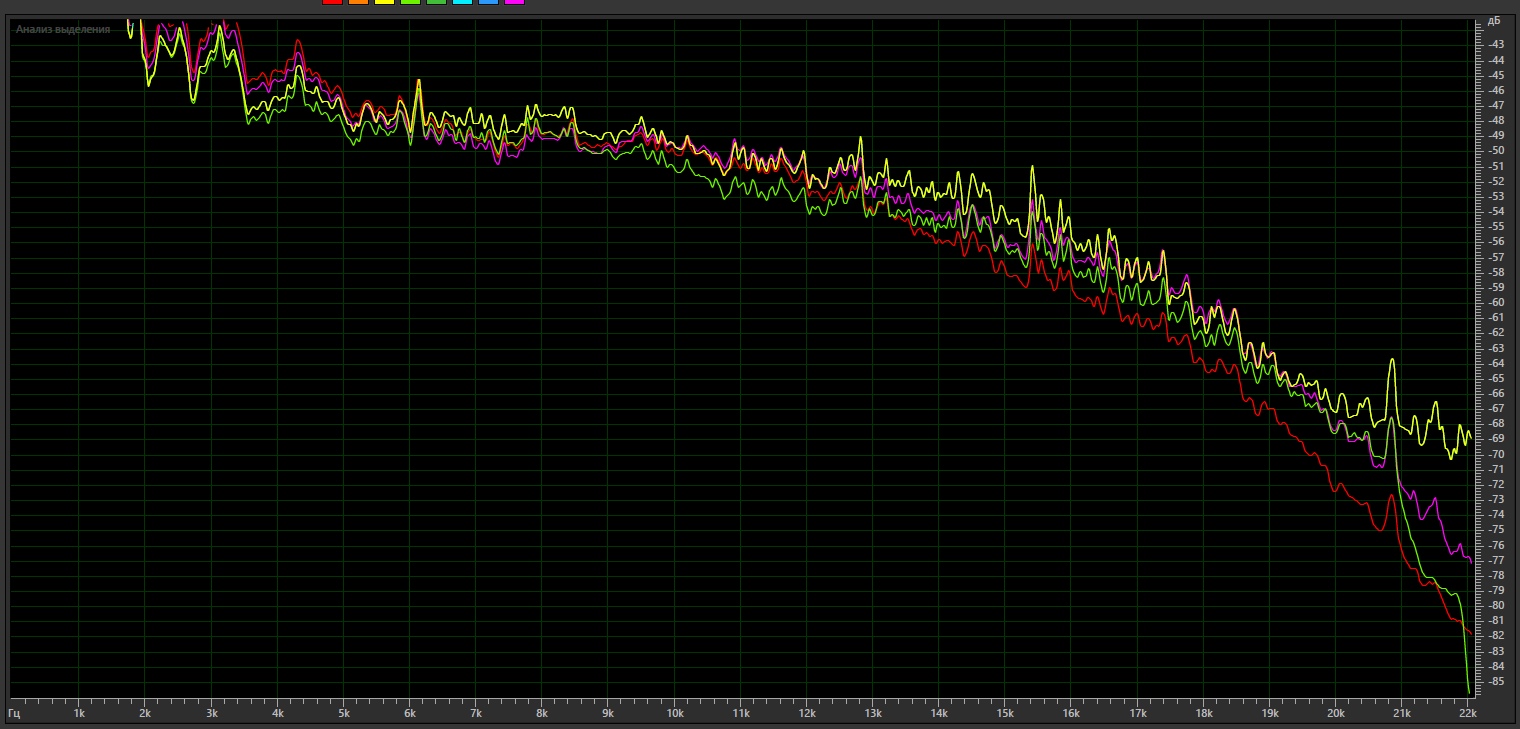Click the yellow trace peak near 21k
Viewport: 1520px width, 729px height.
point(1391,360)
